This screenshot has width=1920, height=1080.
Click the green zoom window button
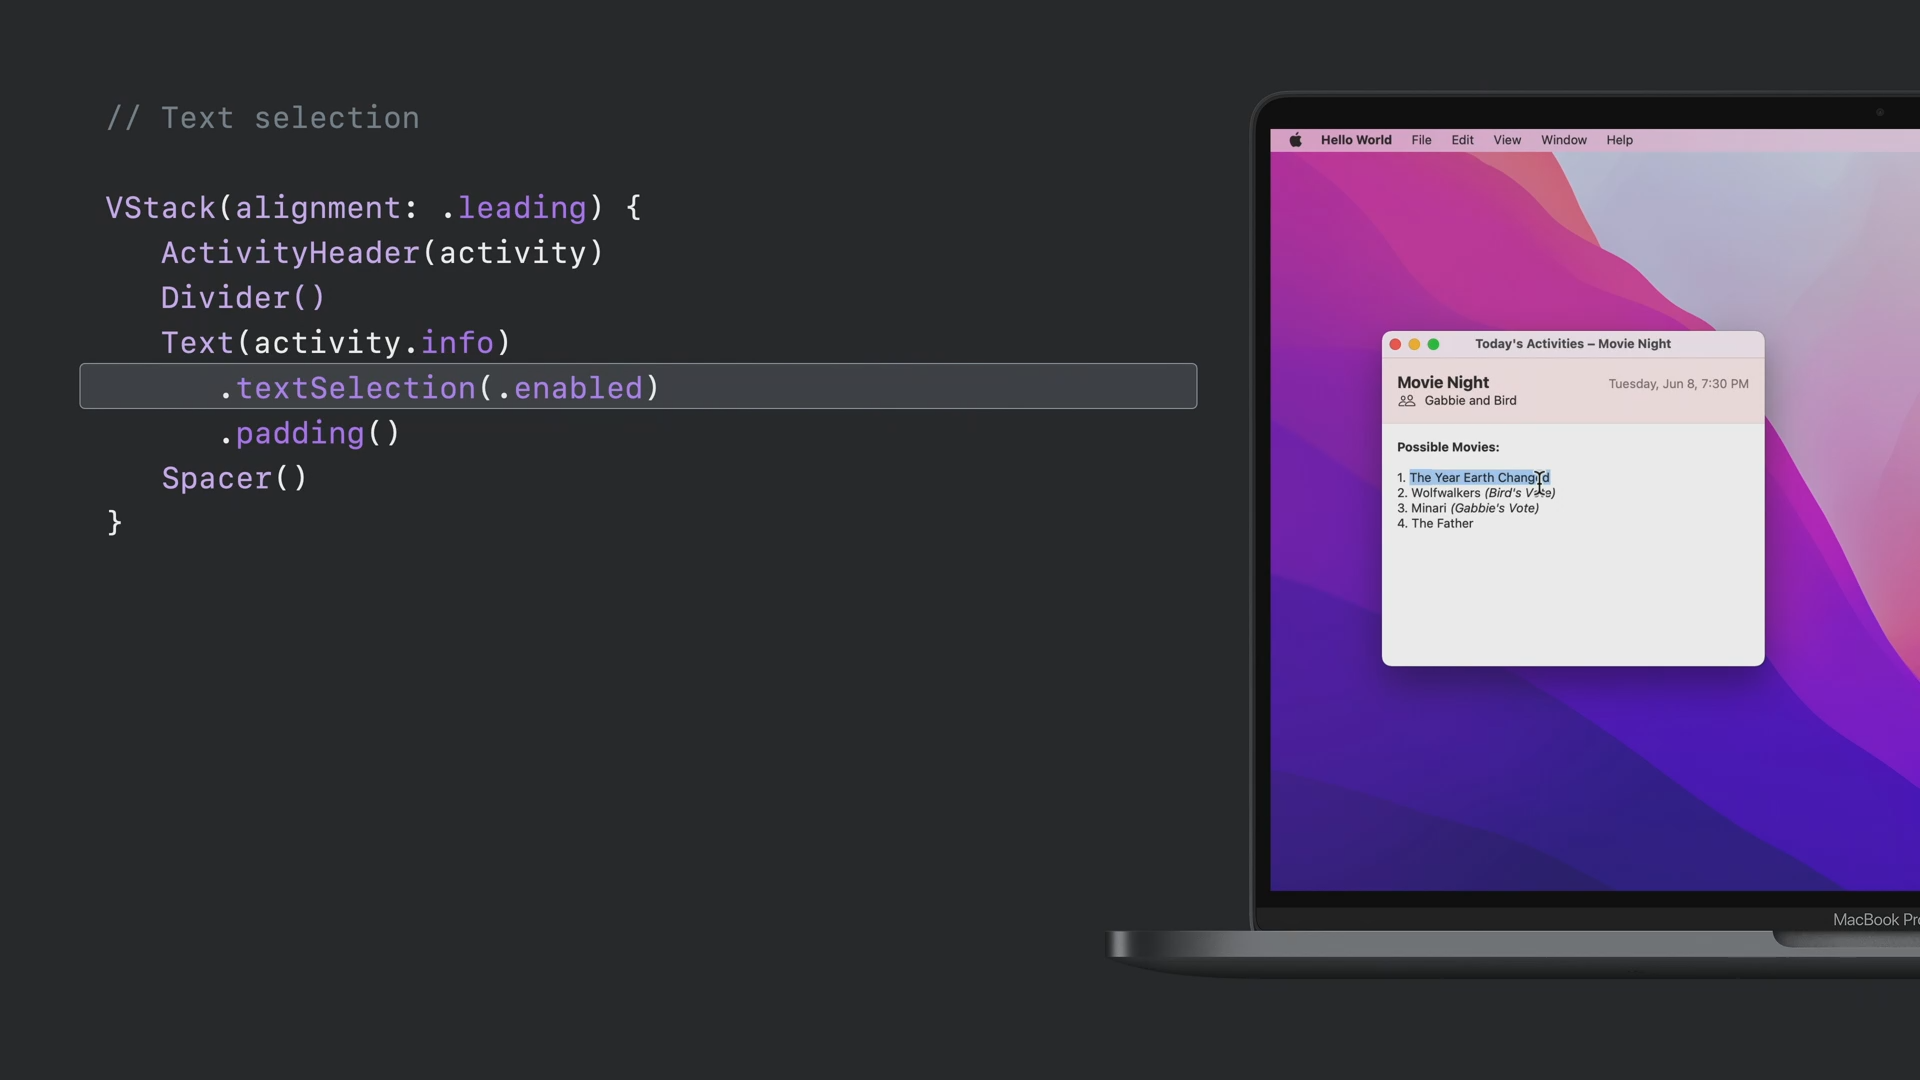(1433, 344)
